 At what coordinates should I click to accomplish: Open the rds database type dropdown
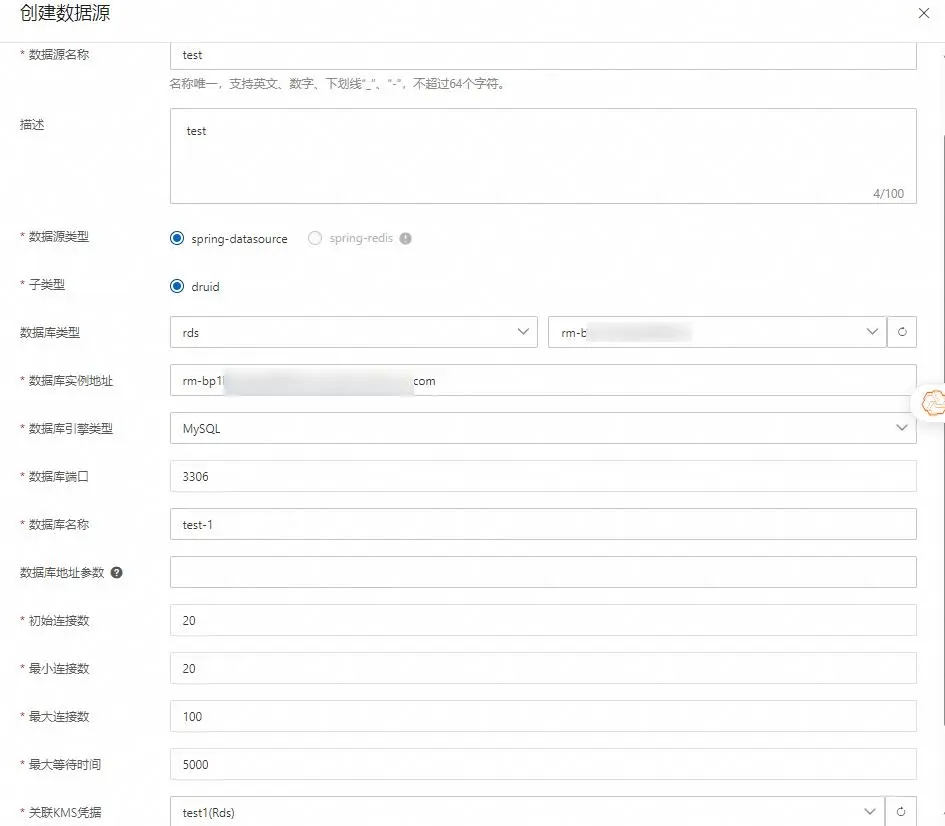[x=353, y=332]
